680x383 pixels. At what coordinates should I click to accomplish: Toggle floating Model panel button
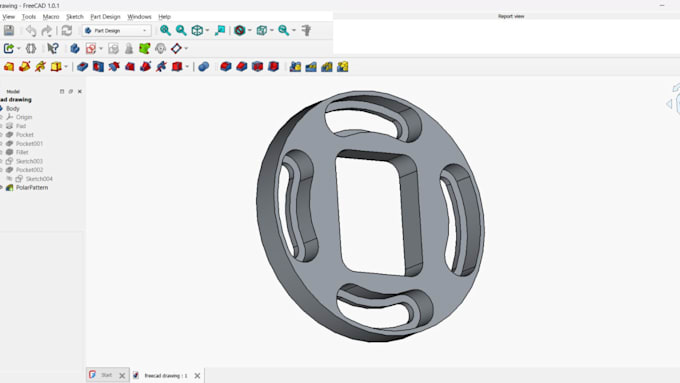point(71,92)
